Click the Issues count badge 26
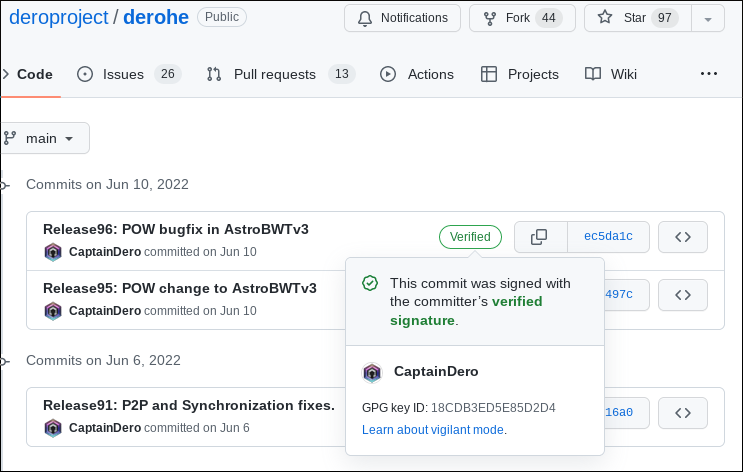The height and width of the screenshot is (472, 743). coord(168,74)
